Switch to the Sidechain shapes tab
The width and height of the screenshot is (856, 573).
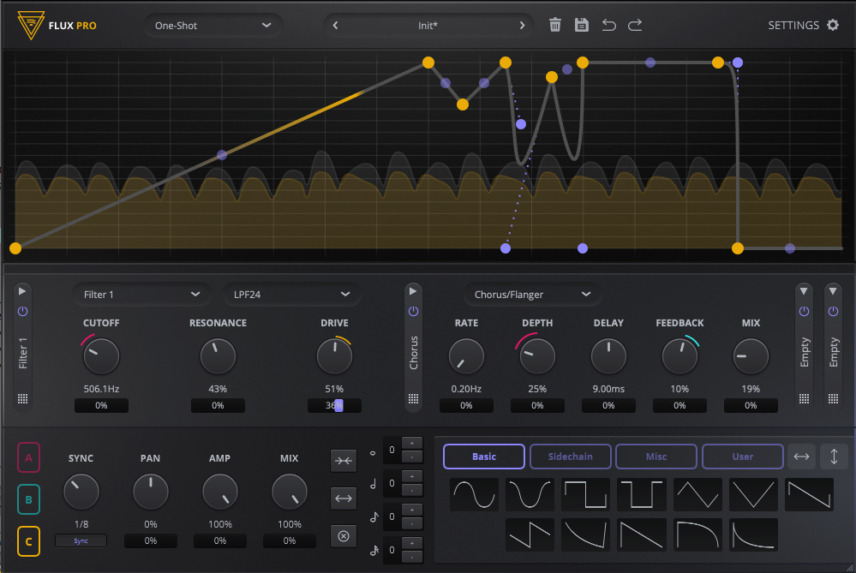click(x=570, y=456)
